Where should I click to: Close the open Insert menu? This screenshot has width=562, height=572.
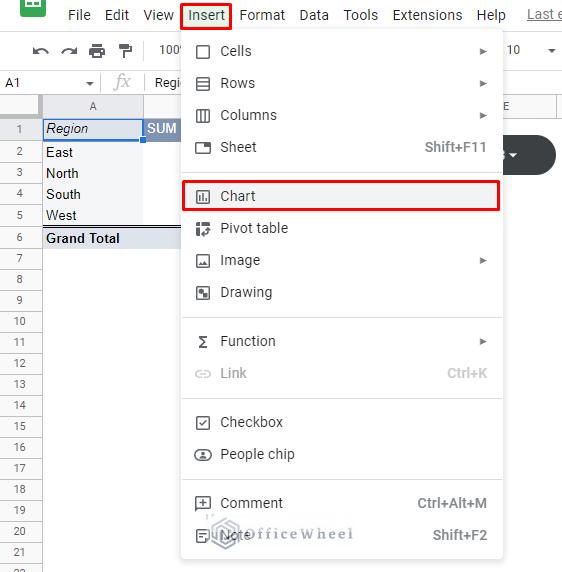[206, 16]
